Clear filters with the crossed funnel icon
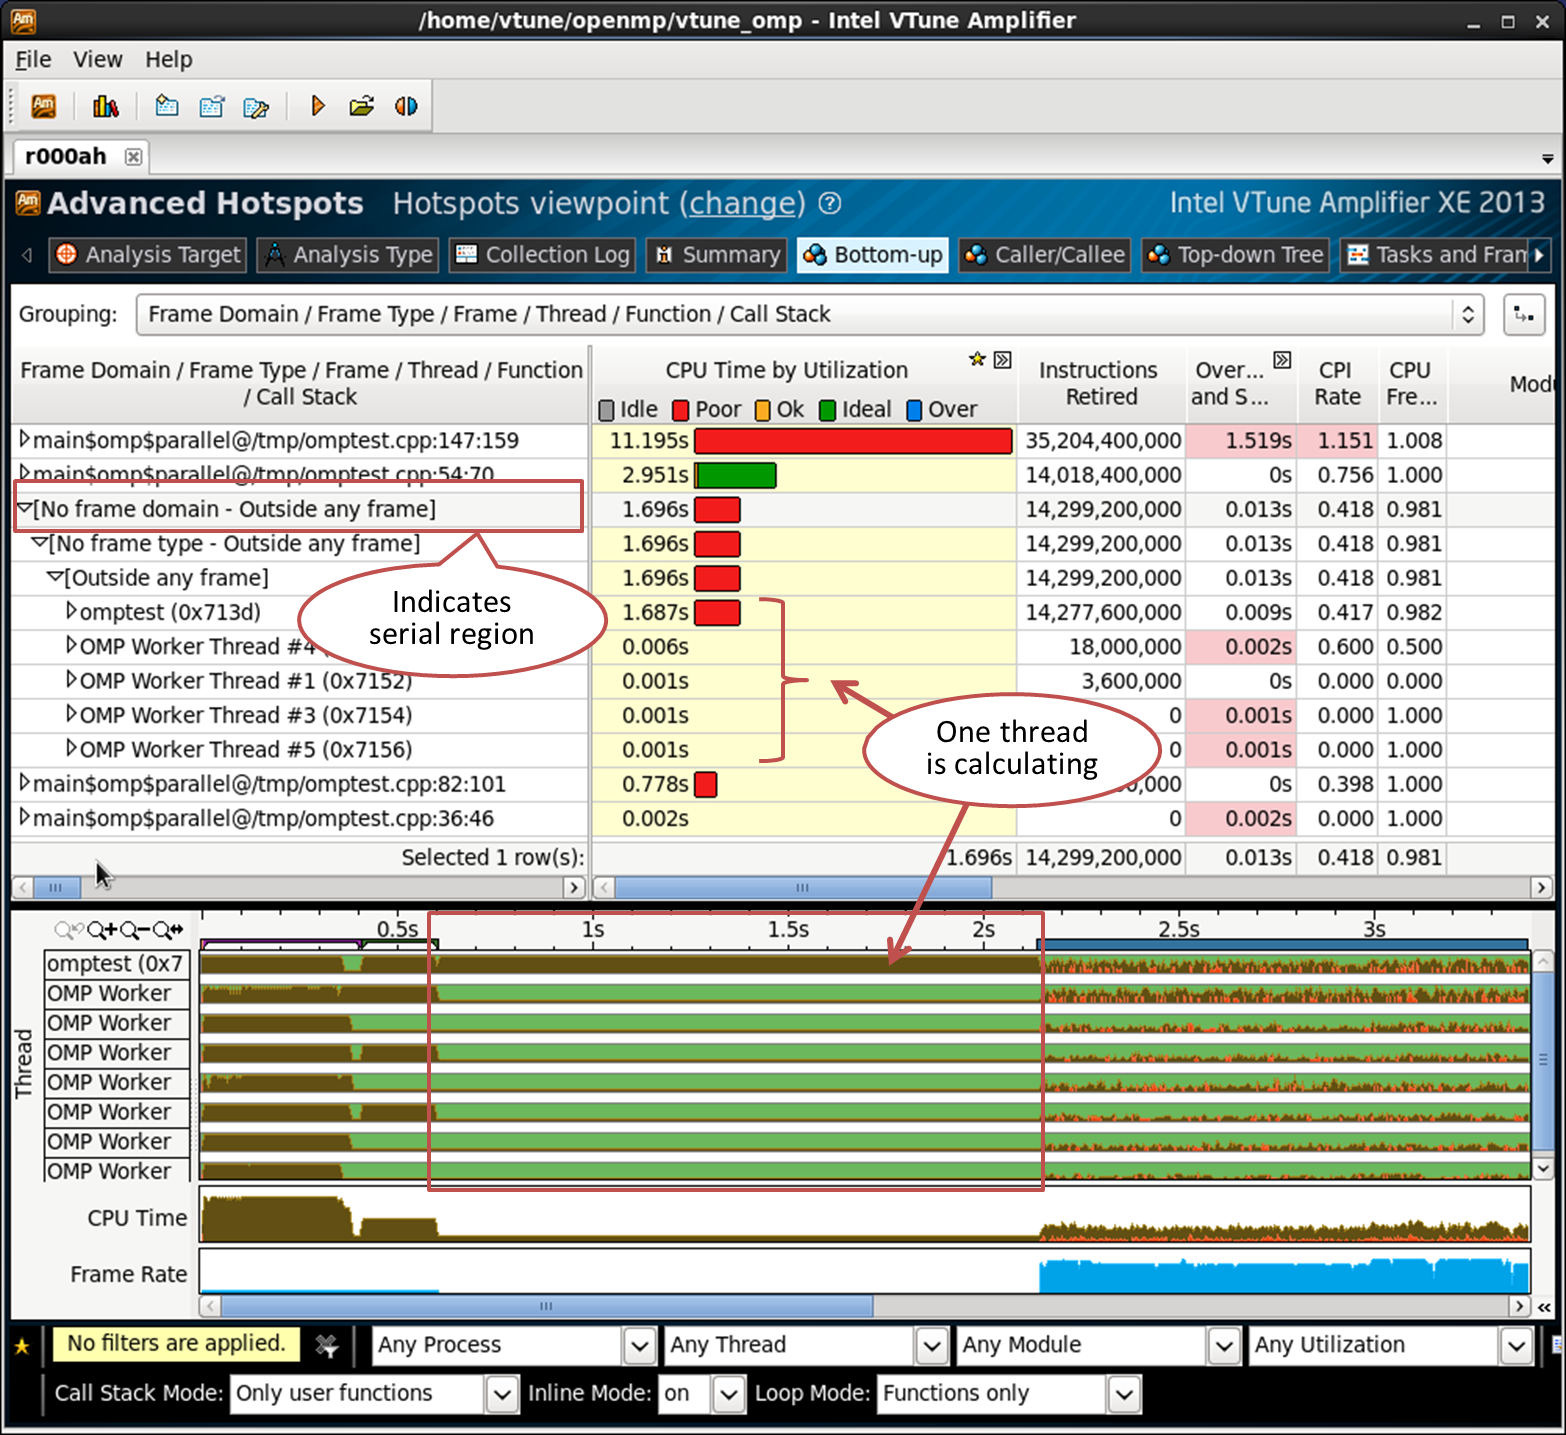The height and width of the screenshot is (1435, 1566). tap(326, 1345)
